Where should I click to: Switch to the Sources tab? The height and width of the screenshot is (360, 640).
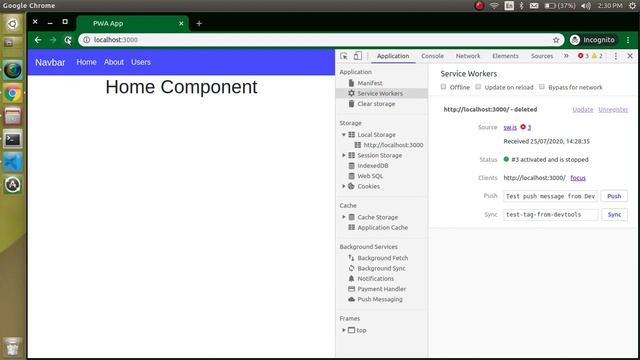pos(542,56)
